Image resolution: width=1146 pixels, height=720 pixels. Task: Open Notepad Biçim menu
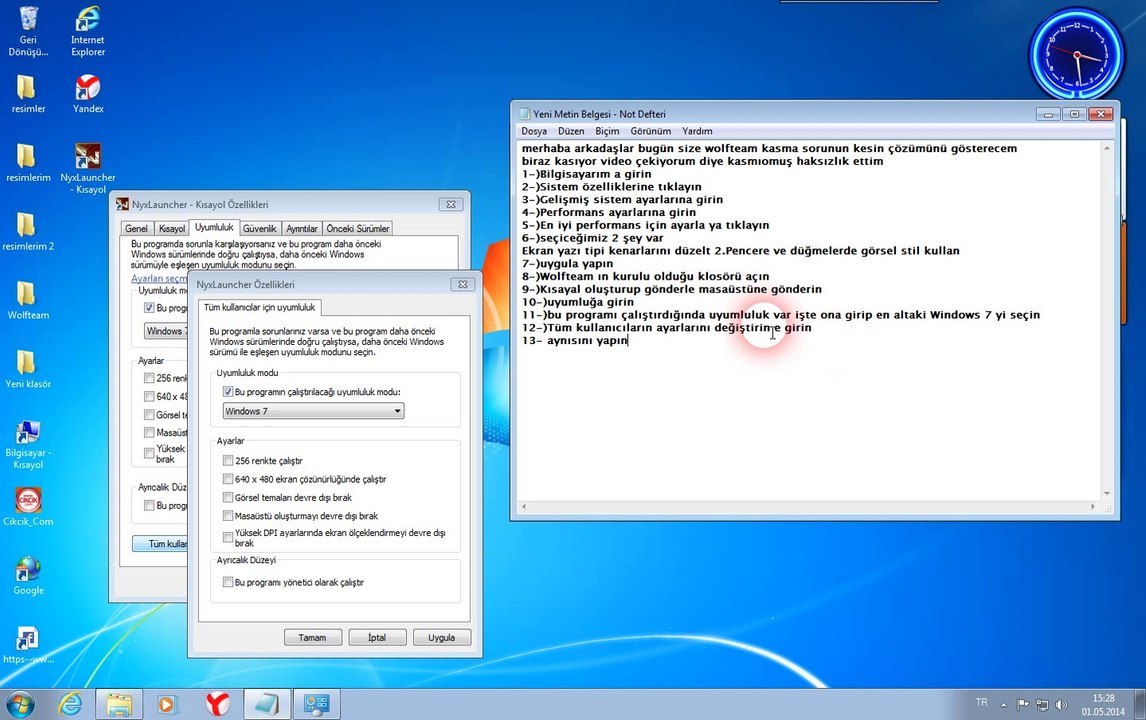607,131
